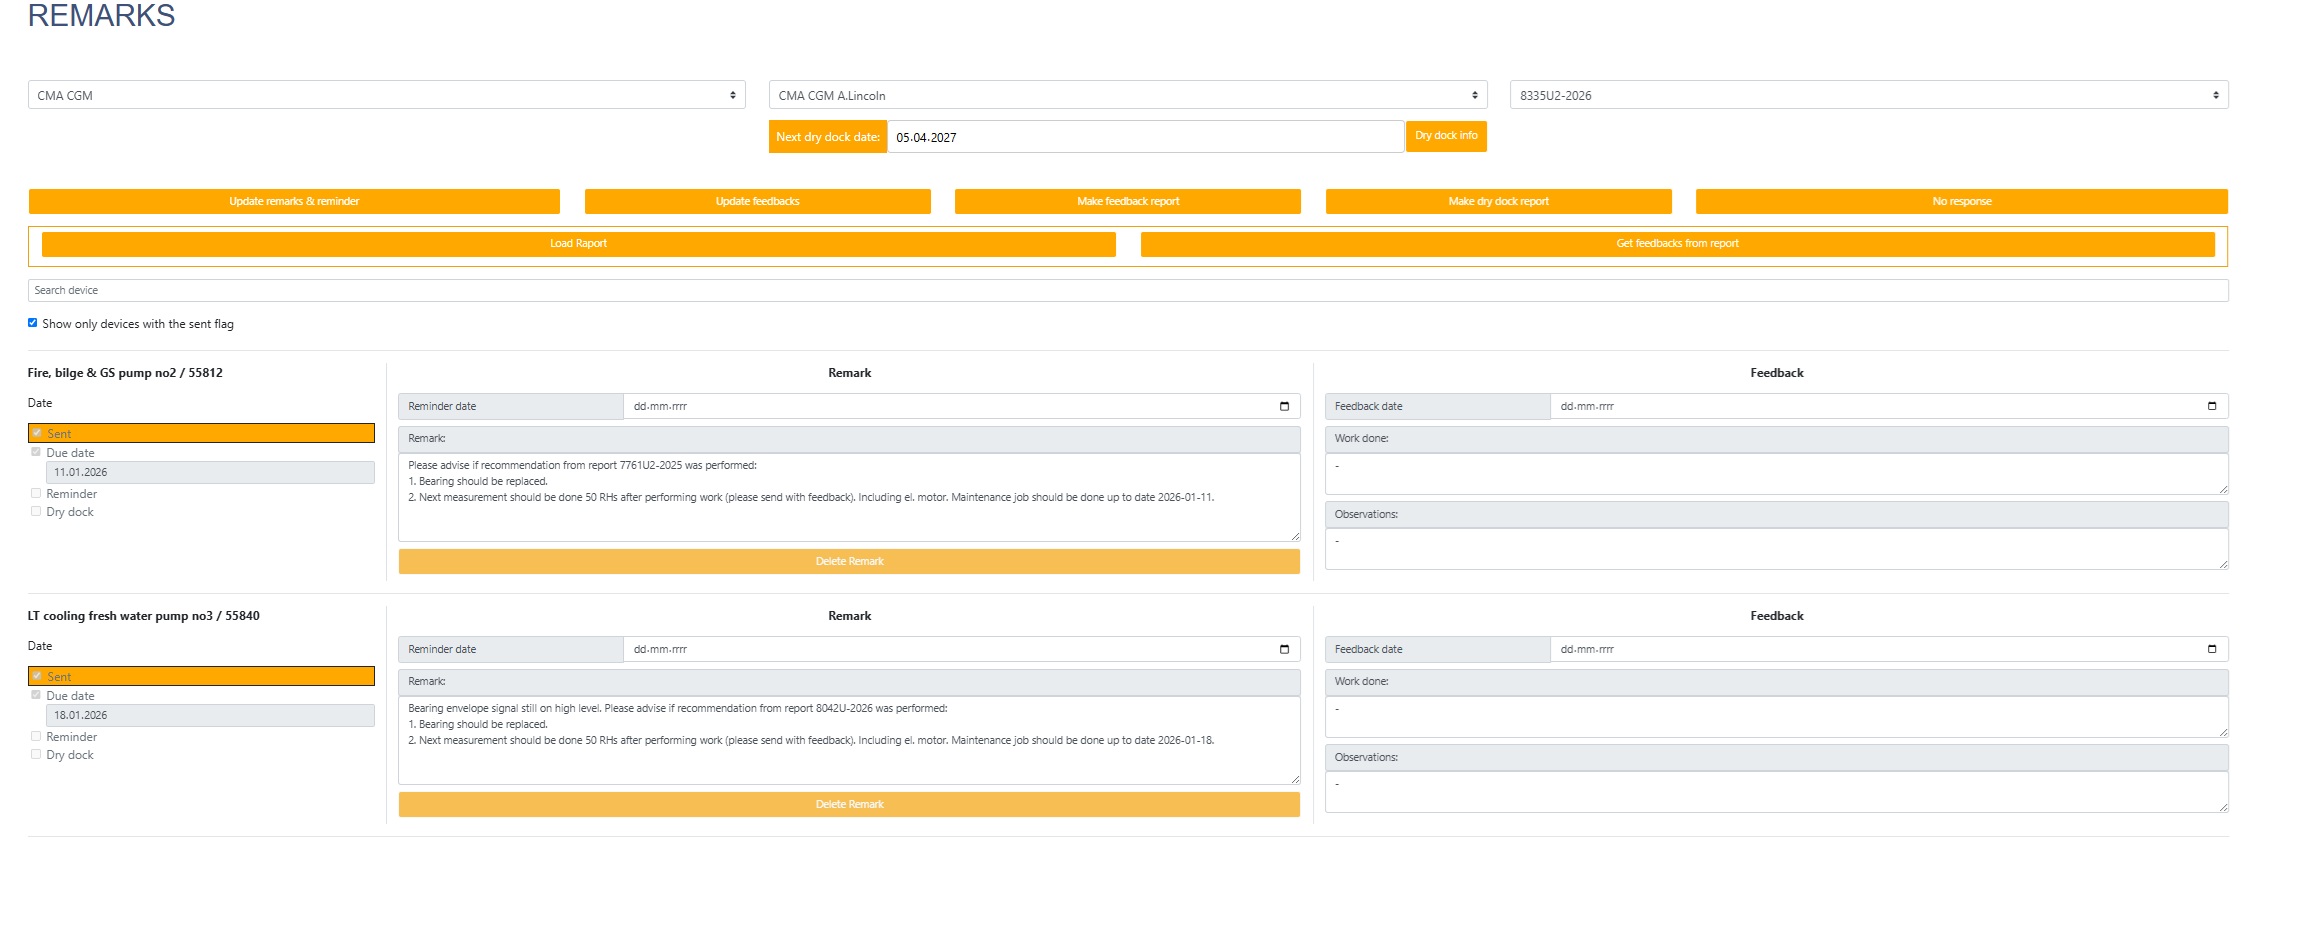This screenshot has width=2309, height=928.
Task: Toggle Sent checkbox for LT cooling pump no3
Action: click(37, 676)
